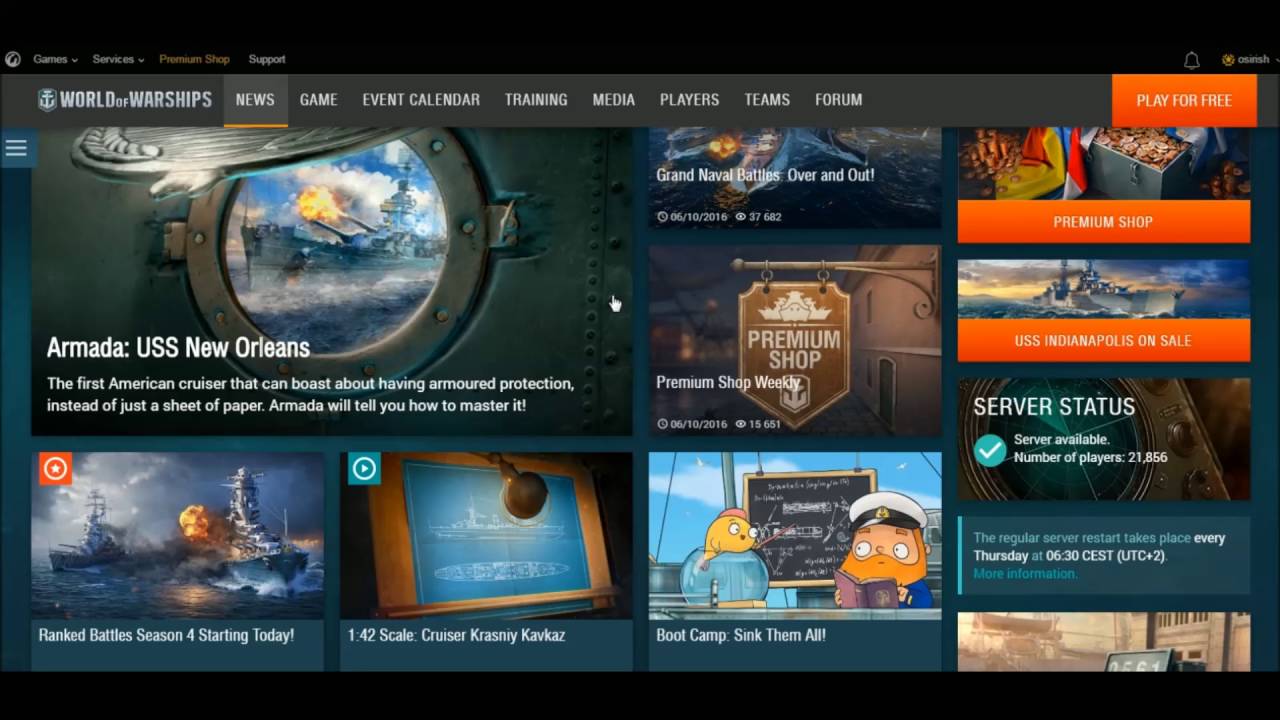Open the MEDIA menu item

pyautogui.click(x=613, y=100)
